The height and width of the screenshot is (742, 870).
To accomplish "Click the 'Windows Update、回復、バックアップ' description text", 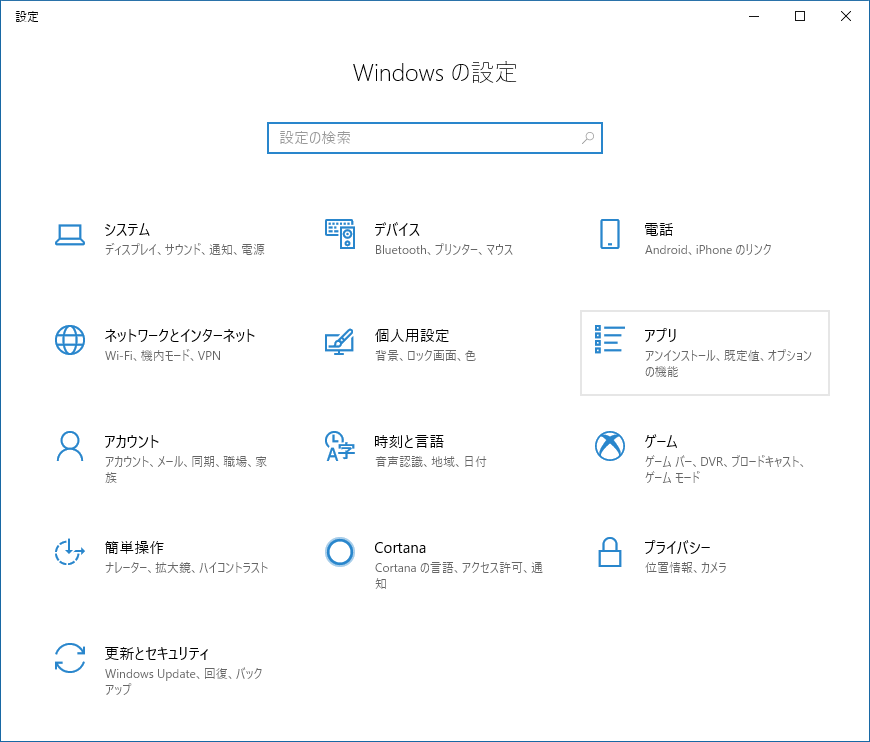I will (184, 682).
